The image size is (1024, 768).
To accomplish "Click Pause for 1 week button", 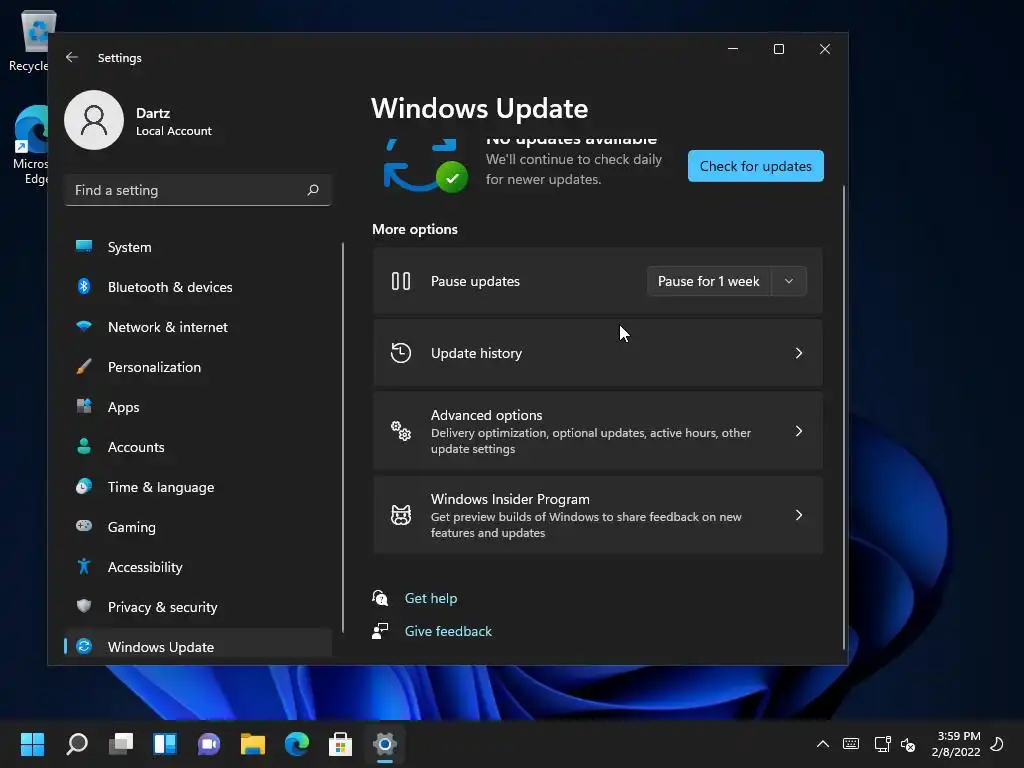I will [709, 281].
